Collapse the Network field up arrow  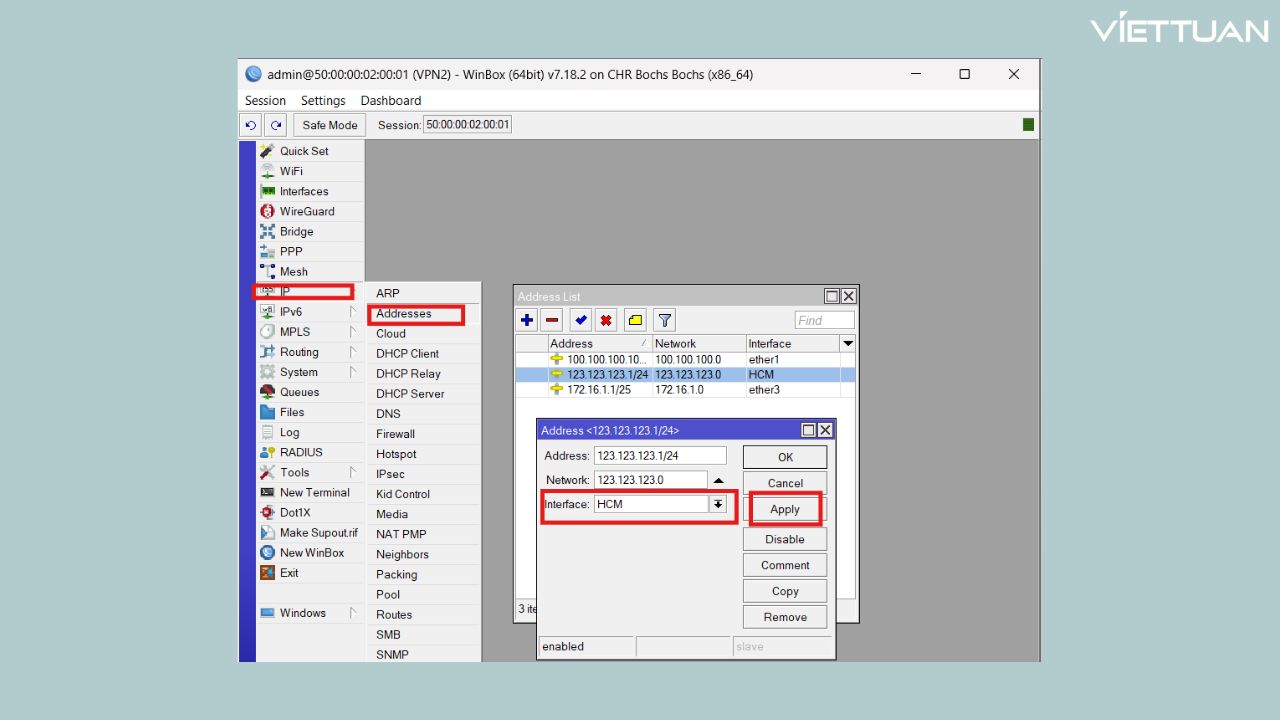(x=718, y=480)
